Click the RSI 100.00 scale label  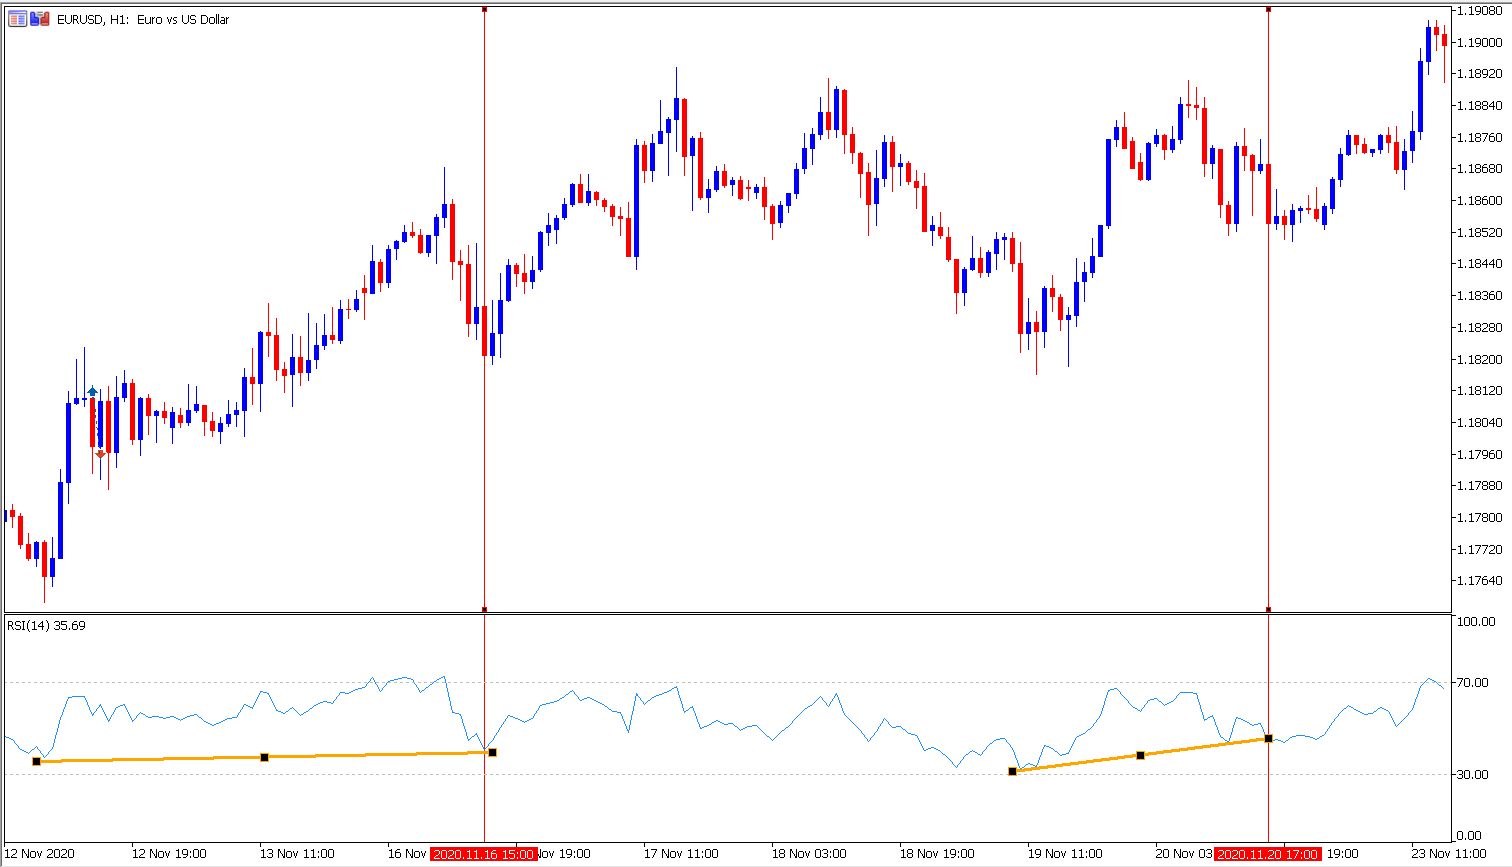tap(1476, 621)
